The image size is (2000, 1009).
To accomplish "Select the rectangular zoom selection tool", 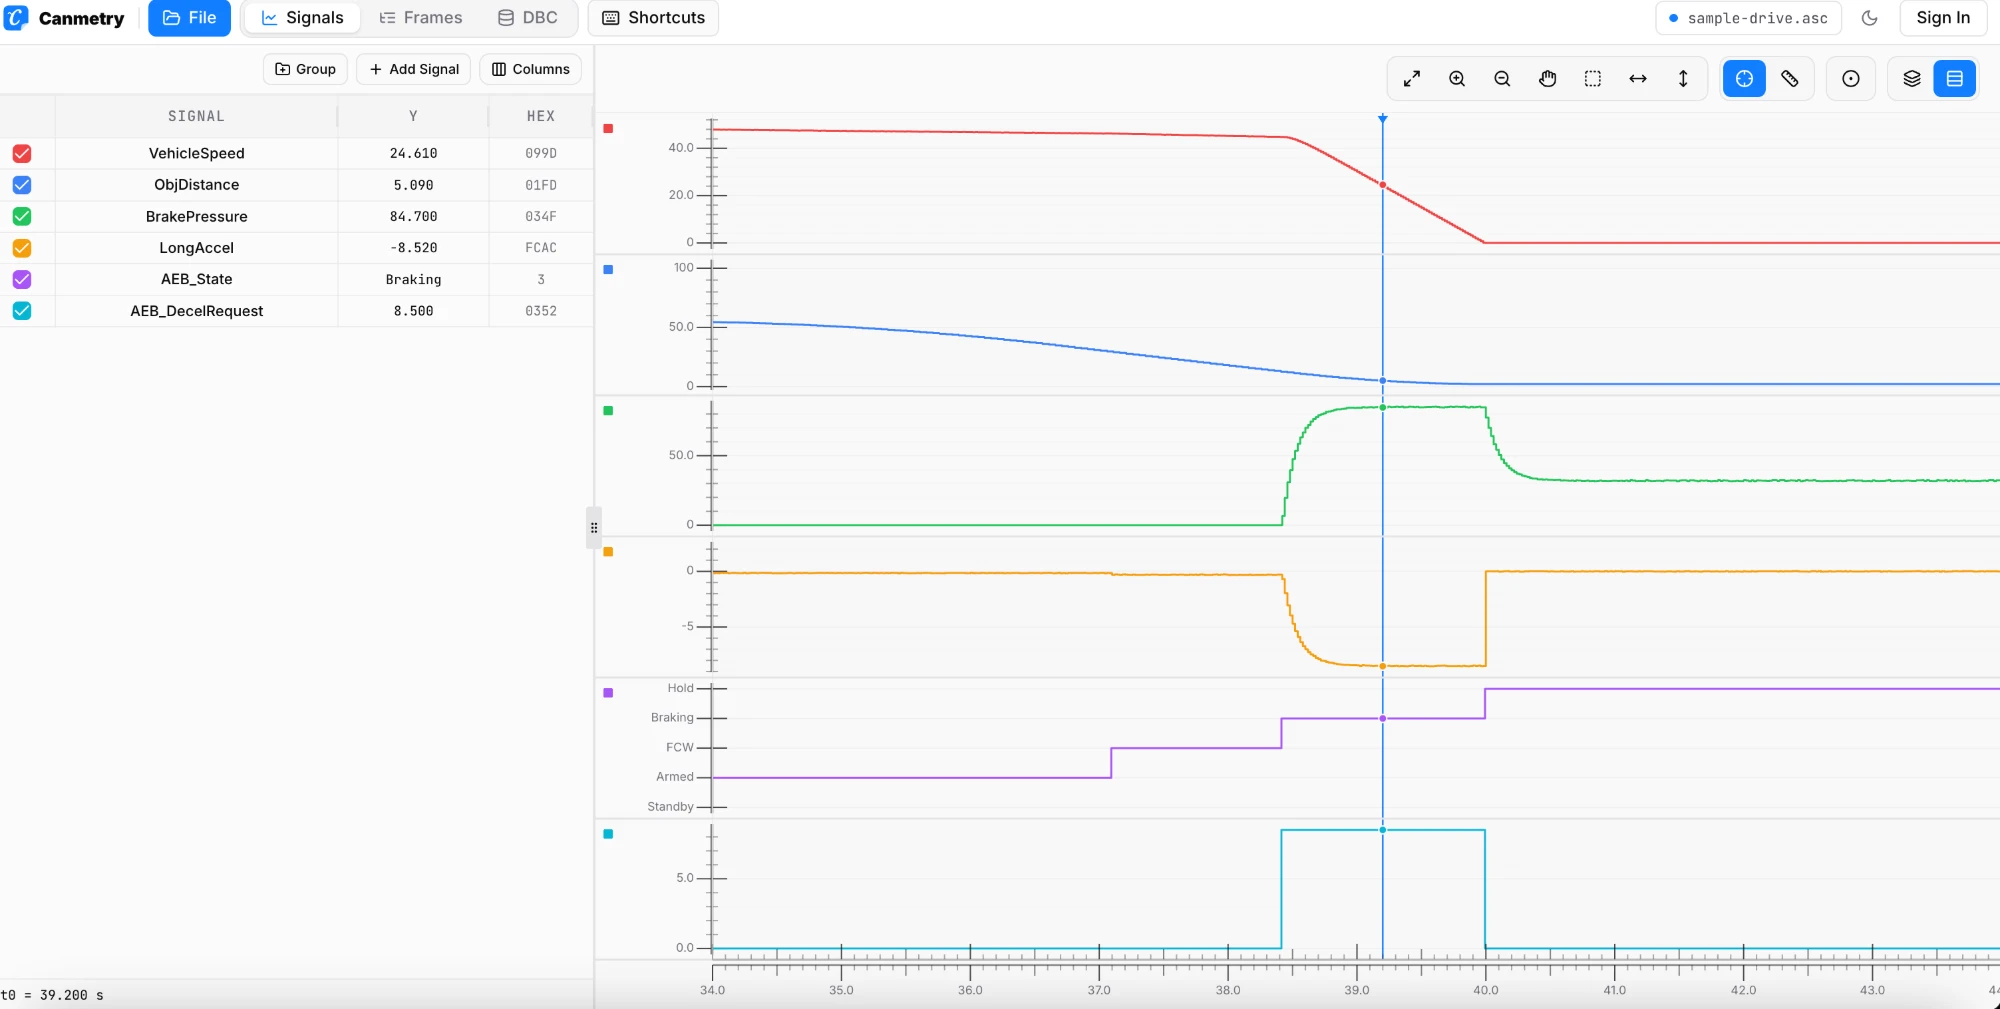I will 1593,79.
